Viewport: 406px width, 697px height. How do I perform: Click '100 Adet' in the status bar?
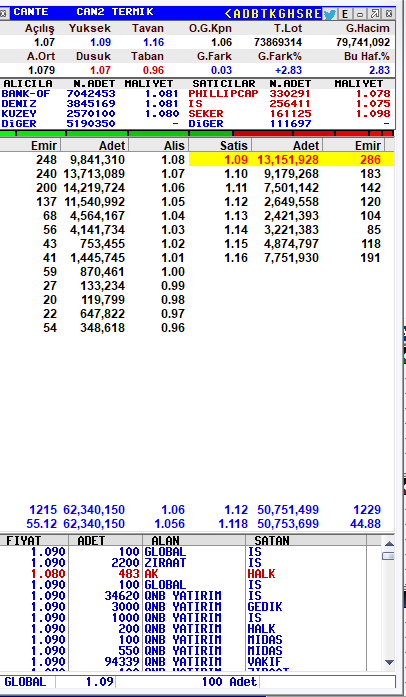229,682
